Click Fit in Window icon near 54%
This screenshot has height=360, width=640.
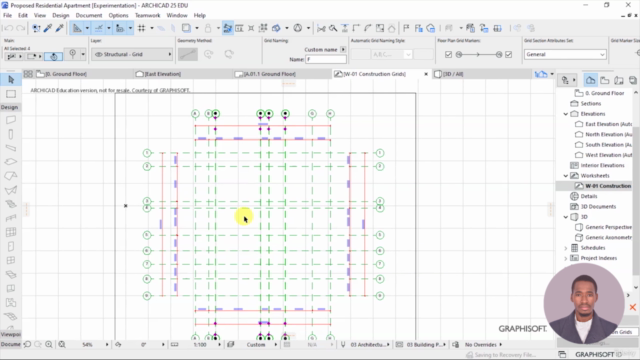[x=62, y=344]
